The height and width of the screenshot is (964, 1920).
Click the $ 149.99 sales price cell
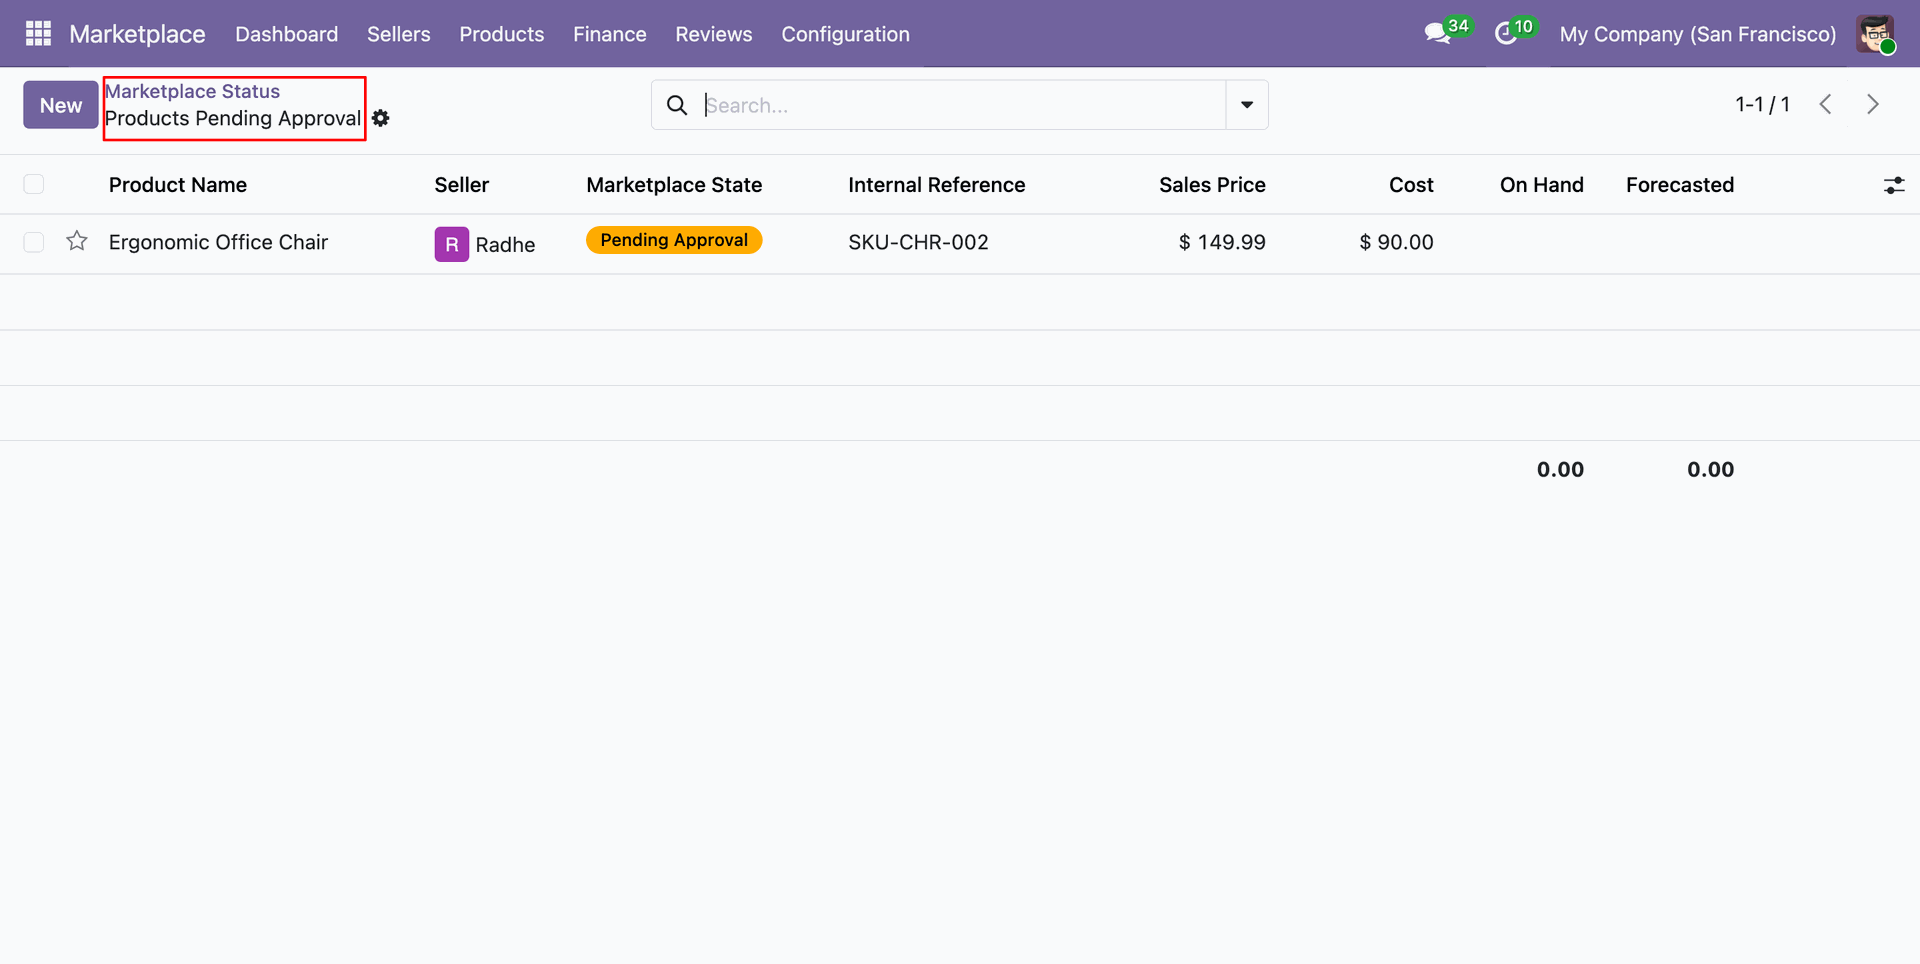[x=1222, y=242]
